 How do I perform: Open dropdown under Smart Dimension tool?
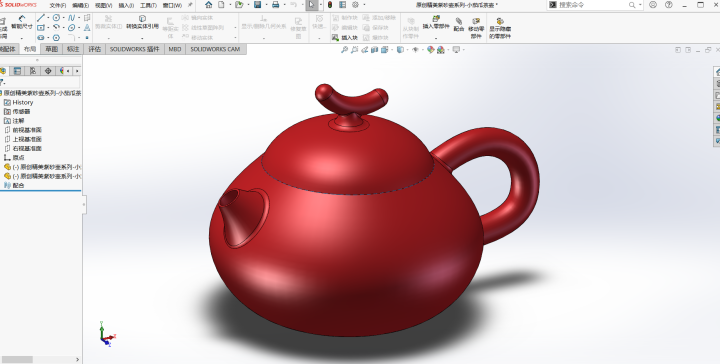tap(22, 38)
